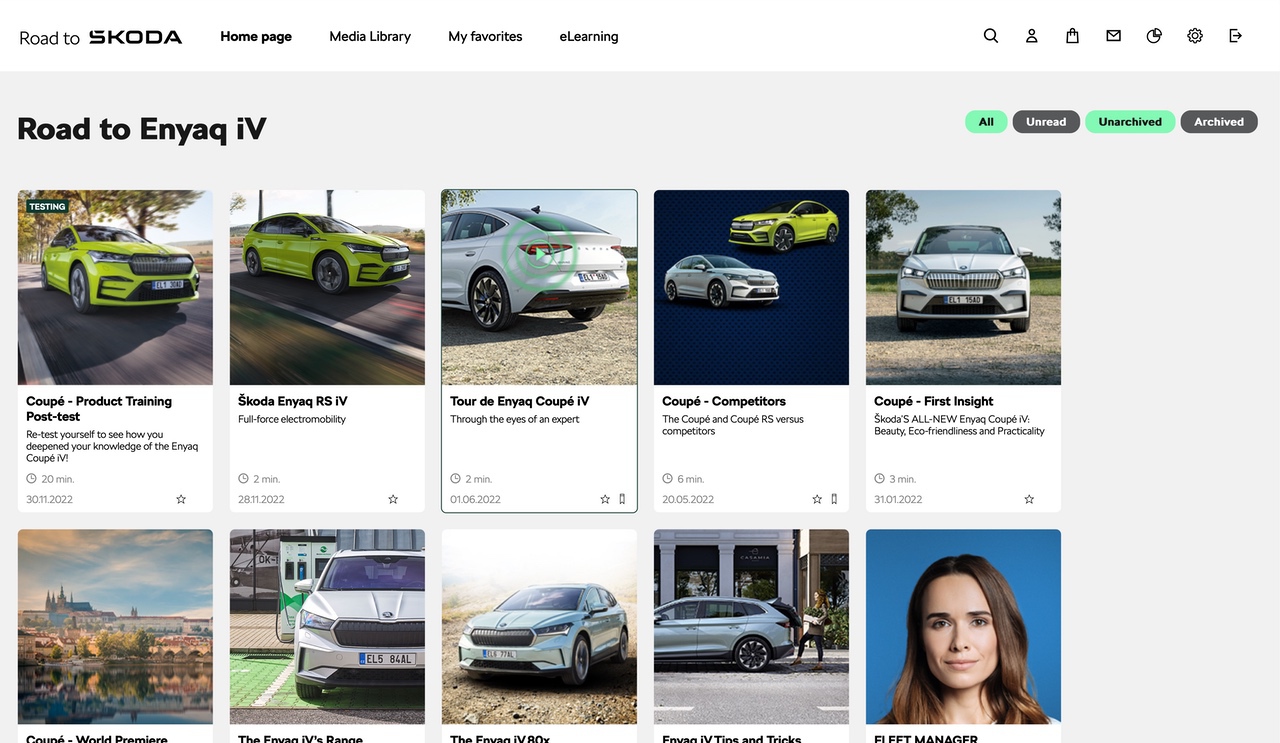Open the eLearning menu item
This screenshot has width=1280, height=743.
[588, 36]
